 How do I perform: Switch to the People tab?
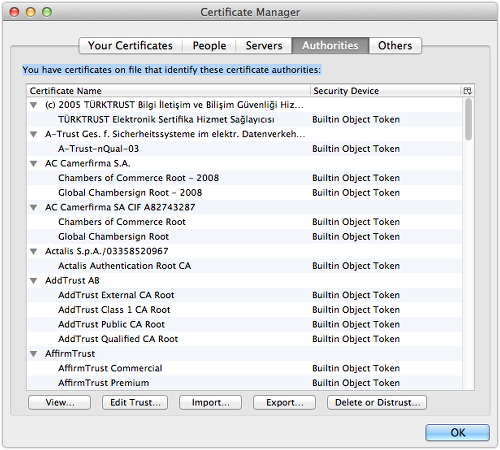tap(209, 45)
